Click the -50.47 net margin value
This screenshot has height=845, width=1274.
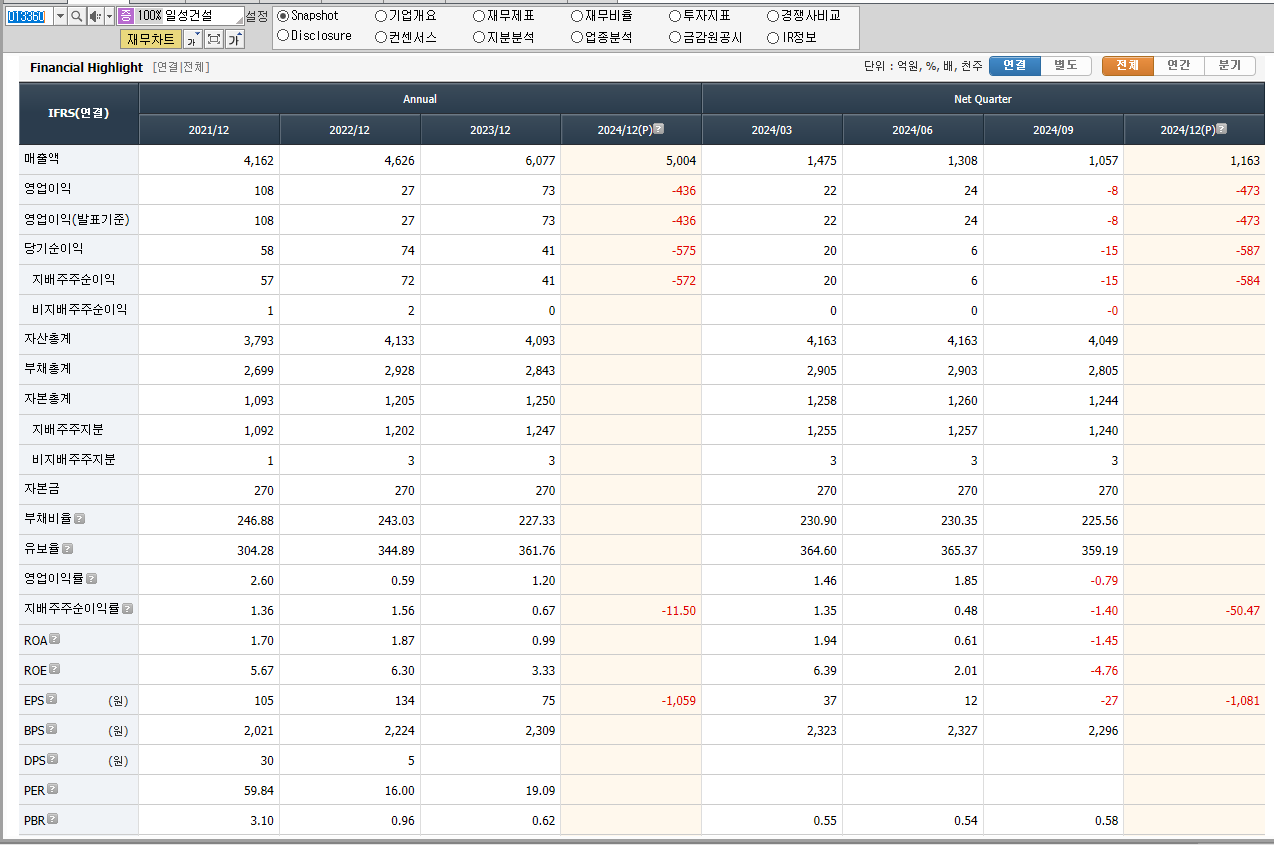(1243, 610)
